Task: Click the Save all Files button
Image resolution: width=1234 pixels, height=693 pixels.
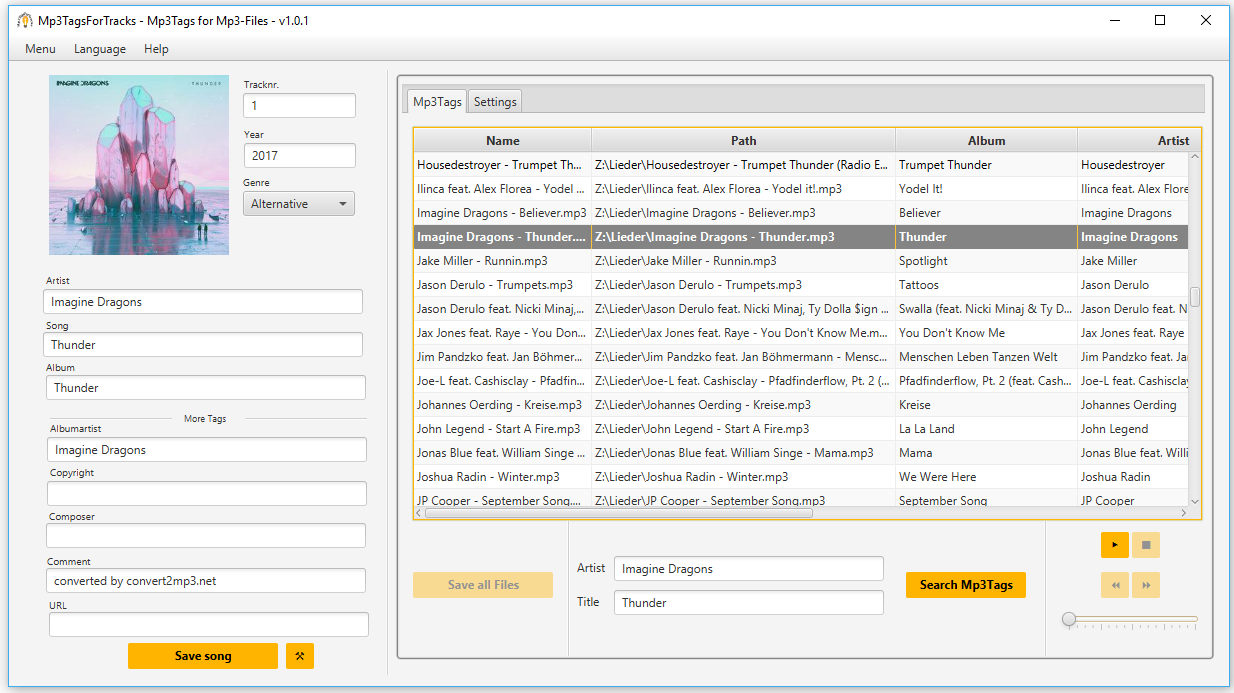Action: click(483, 585)
